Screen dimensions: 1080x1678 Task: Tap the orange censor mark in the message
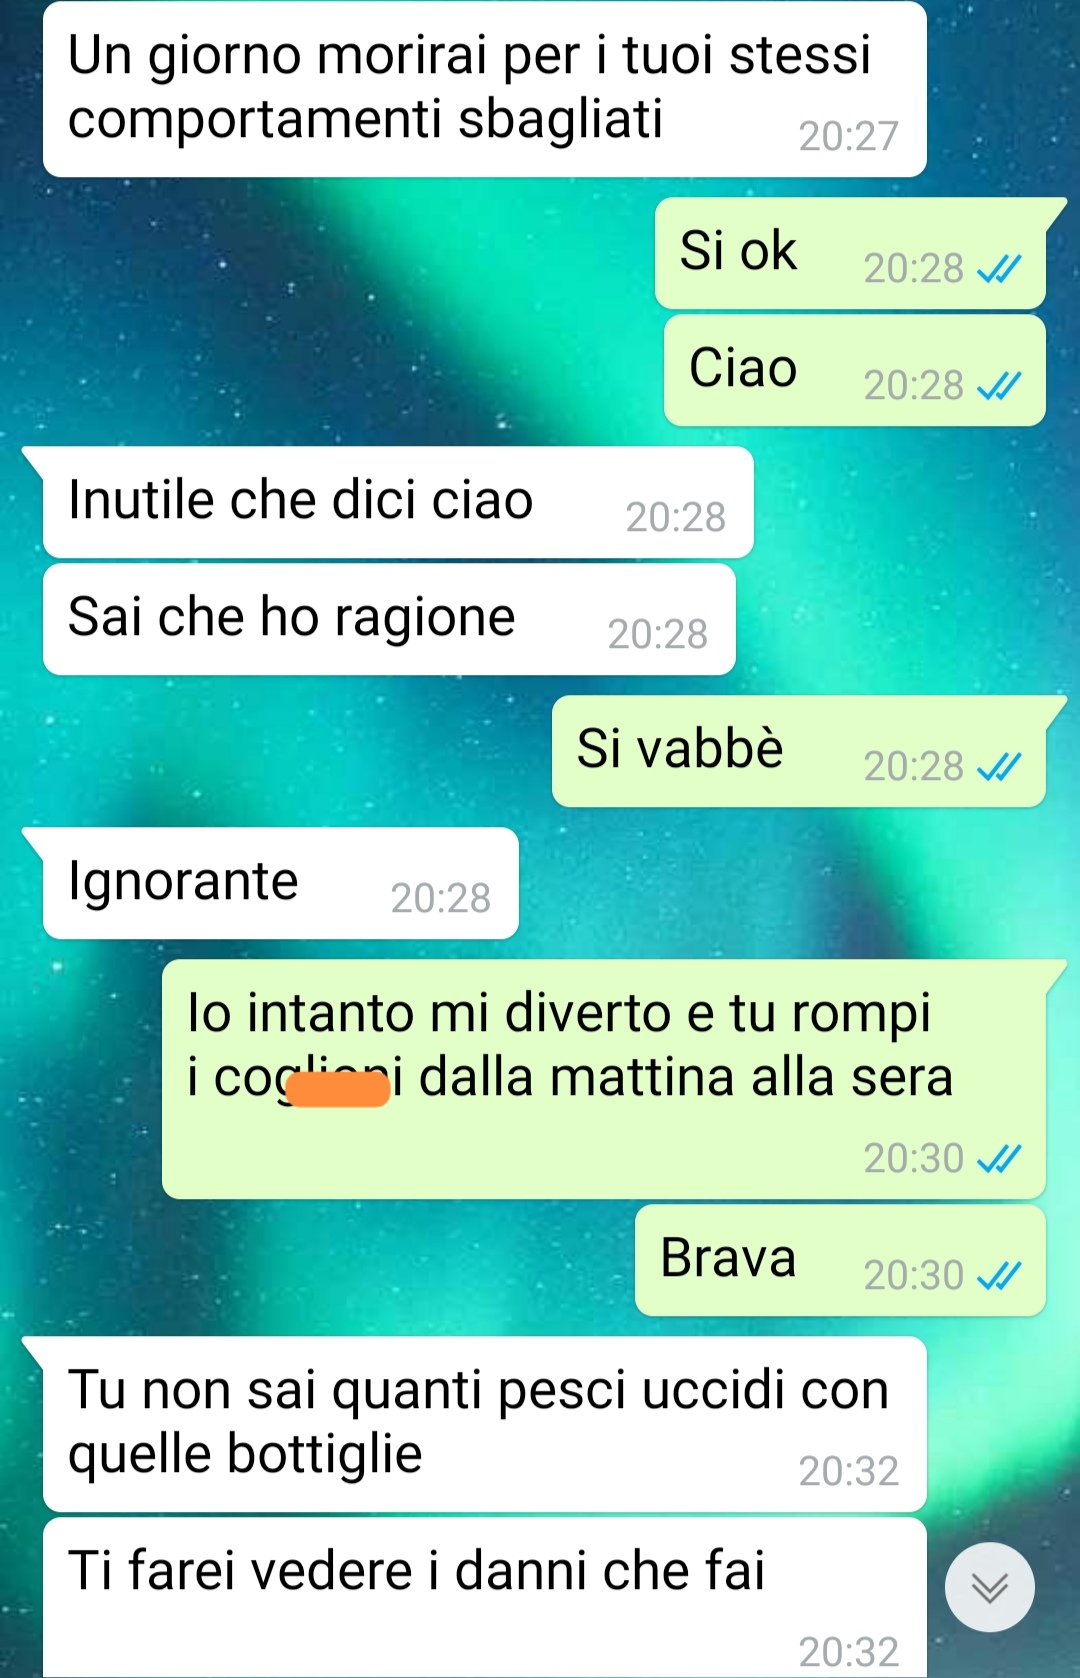pos(338,1089)
